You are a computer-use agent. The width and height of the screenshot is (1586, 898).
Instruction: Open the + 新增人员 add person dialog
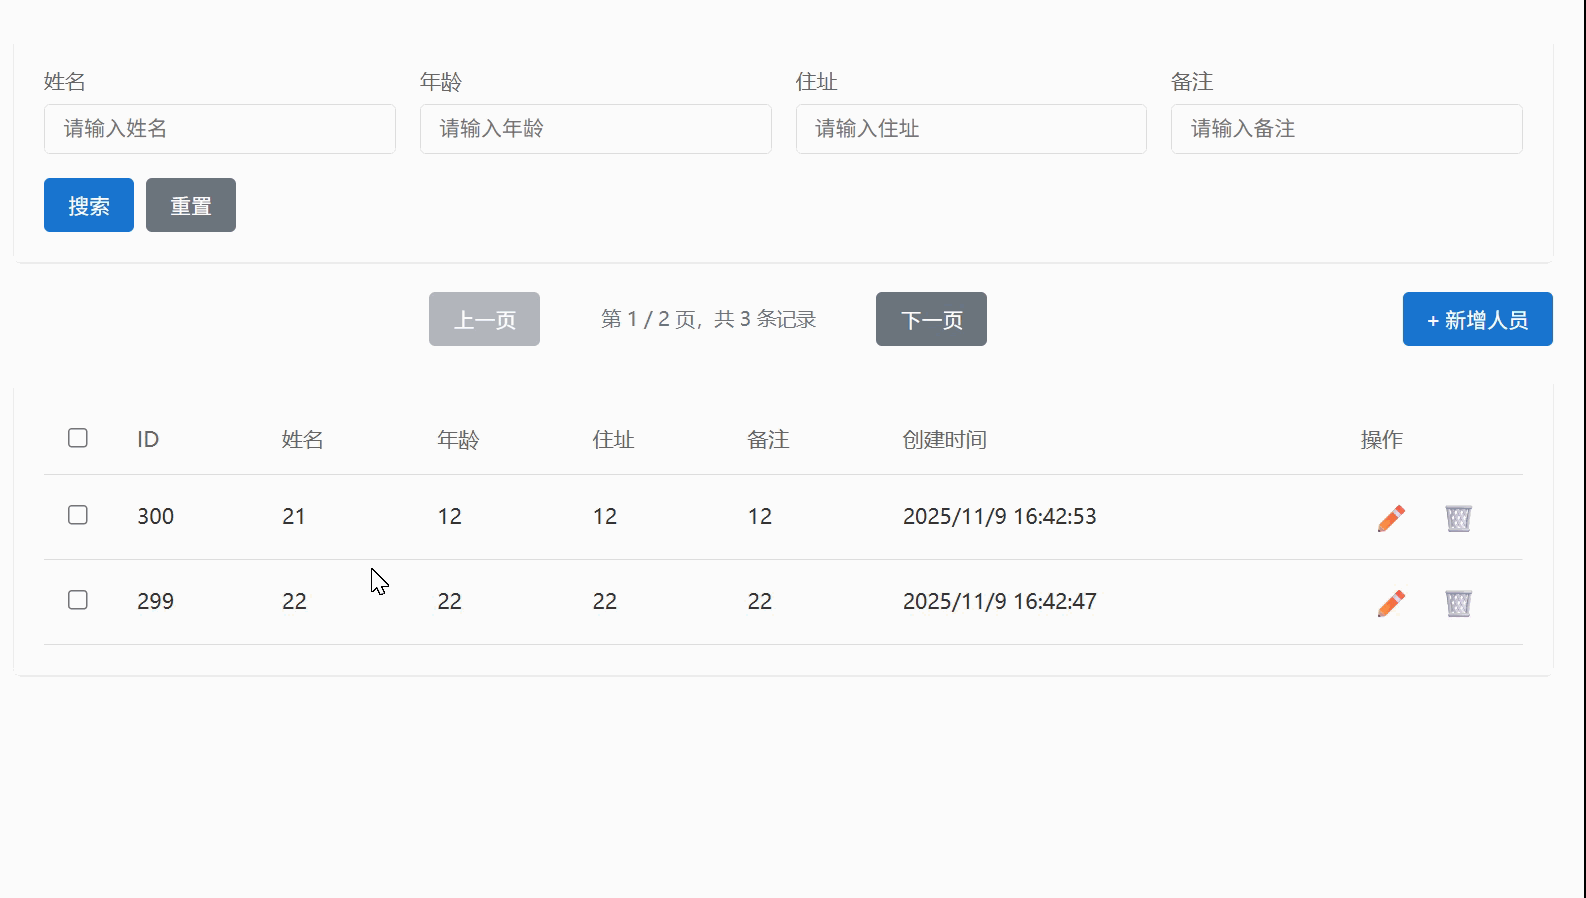click(x=1477, y=319)
